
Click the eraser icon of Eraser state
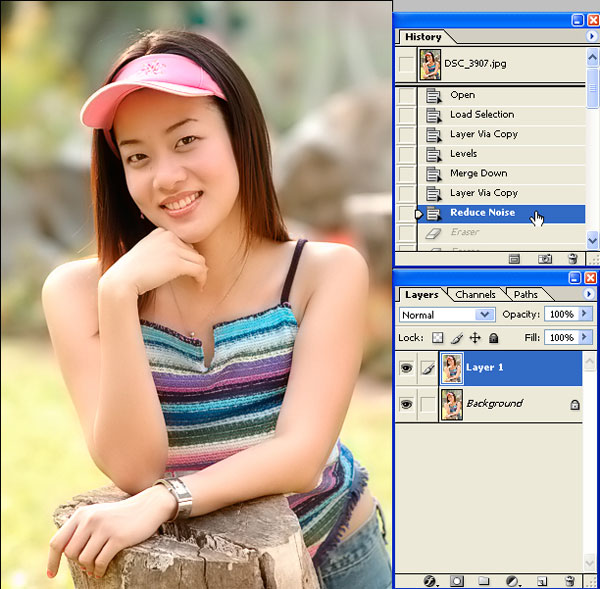point(433,233)
